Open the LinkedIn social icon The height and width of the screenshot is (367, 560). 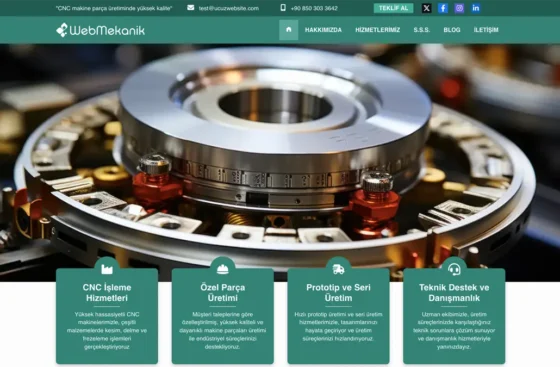click(x=476, y=8)
